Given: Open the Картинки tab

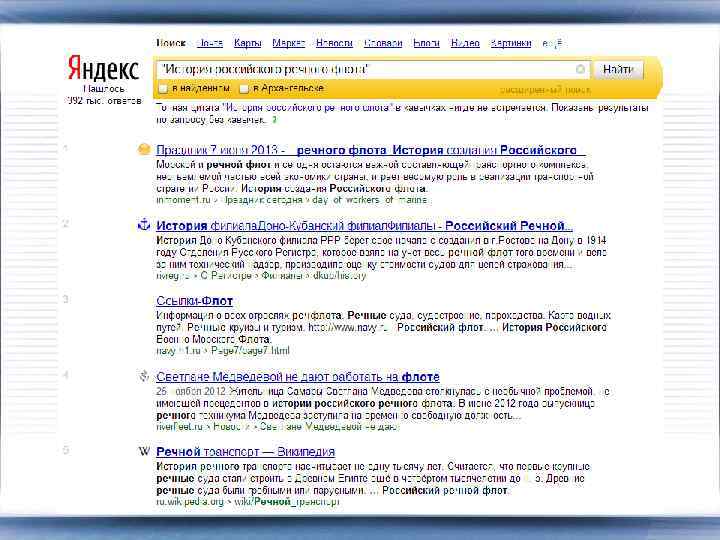Looking at the screenshot, I should (511, 43).
